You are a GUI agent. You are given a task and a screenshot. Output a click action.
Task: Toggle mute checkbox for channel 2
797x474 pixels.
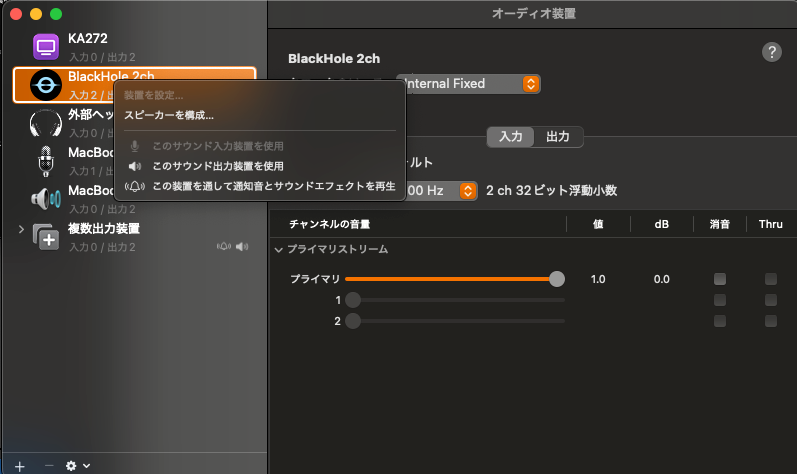coord(720,321)
